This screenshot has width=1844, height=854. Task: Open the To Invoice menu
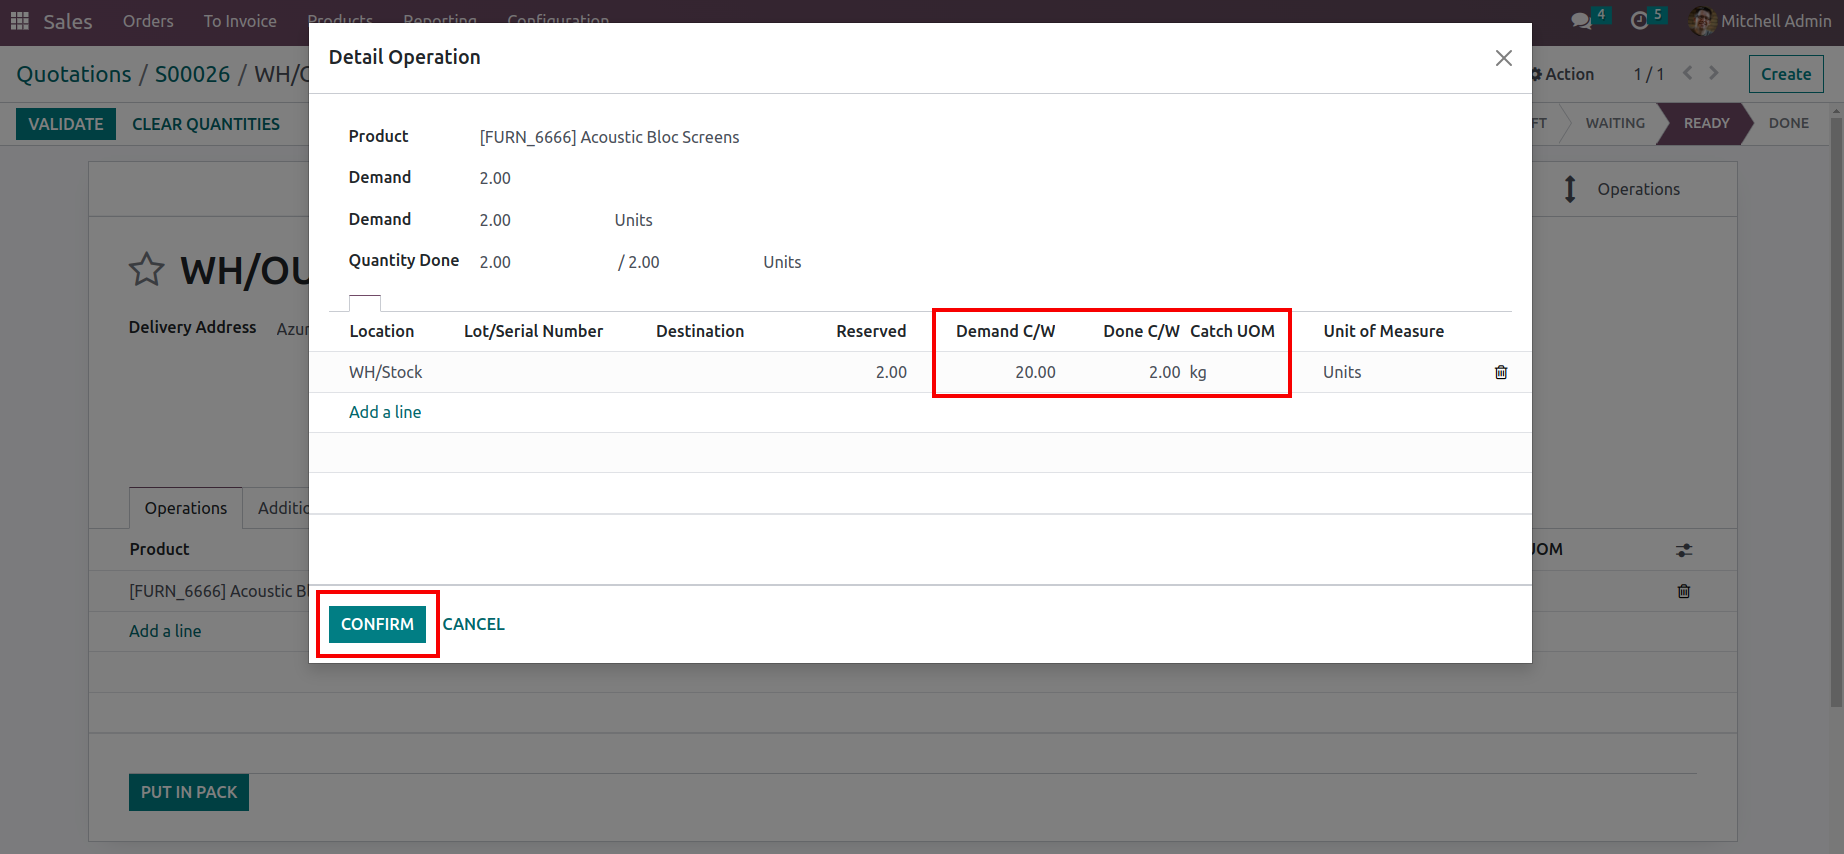[x=240, y=21]
